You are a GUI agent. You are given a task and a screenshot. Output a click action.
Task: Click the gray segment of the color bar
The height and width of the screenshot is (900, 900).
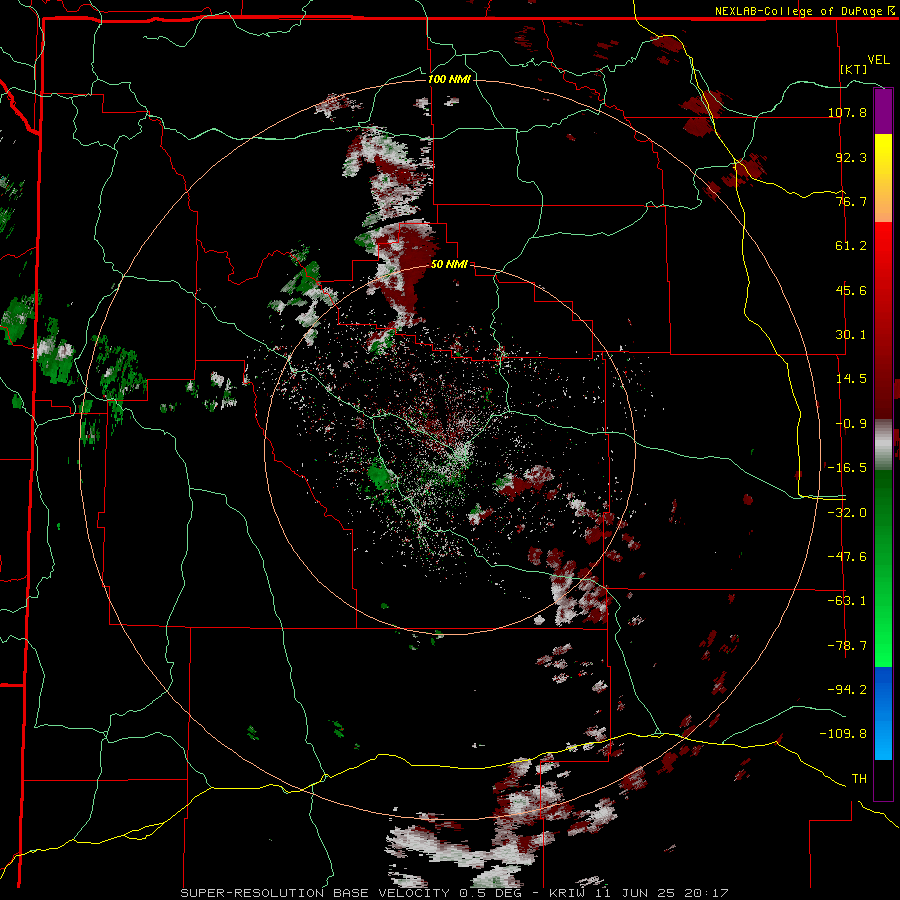883,445
